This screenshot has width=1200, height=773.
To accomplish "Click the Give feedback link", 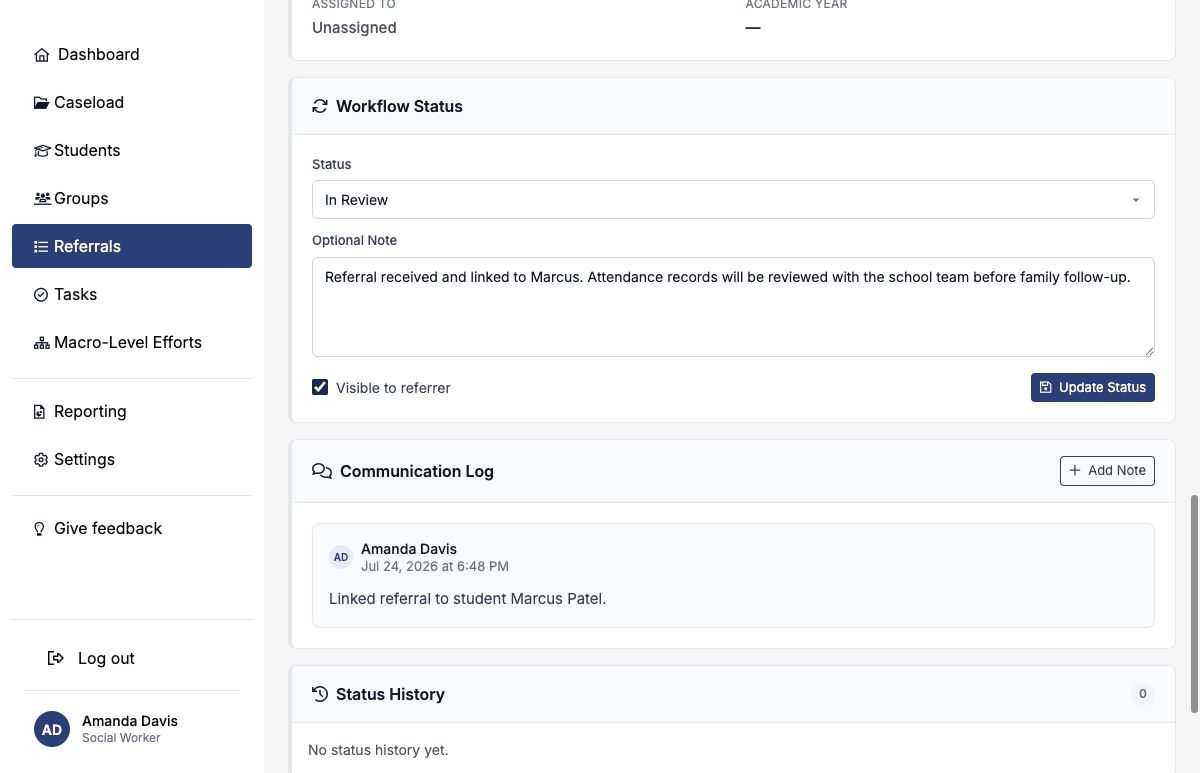I will click(x=132, y=528).
